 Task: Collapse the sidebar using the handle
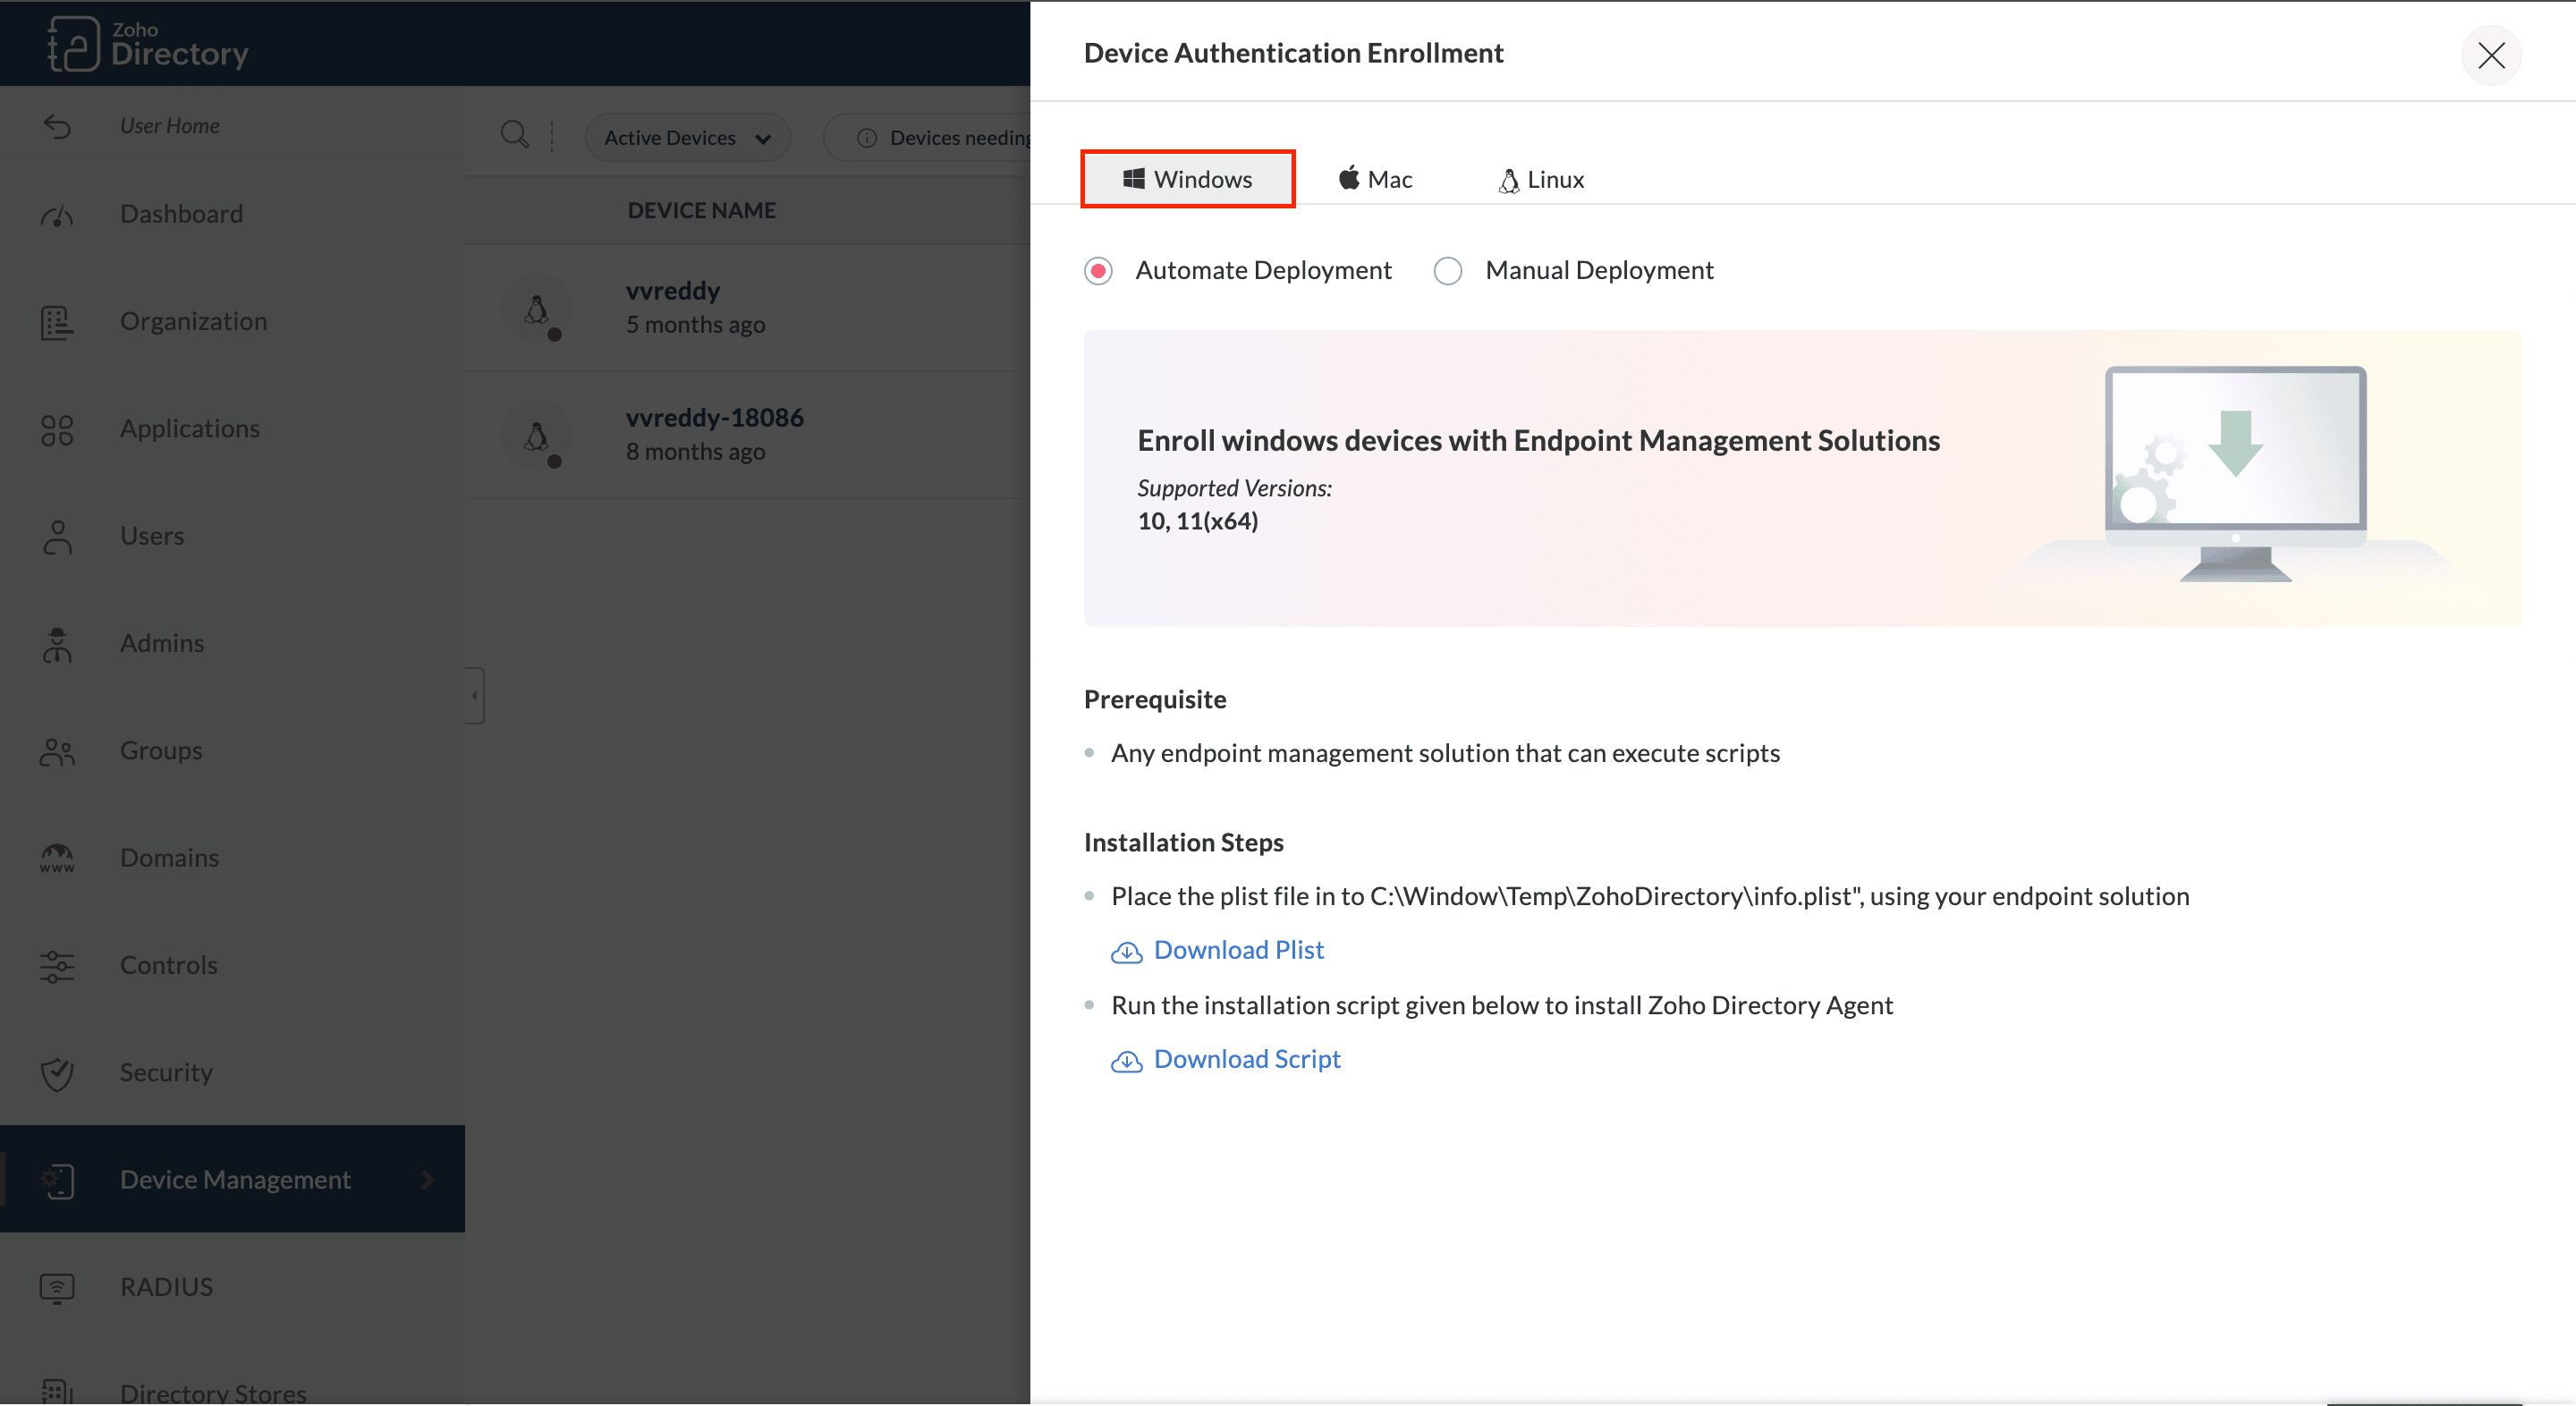click(x=475, y=695)
